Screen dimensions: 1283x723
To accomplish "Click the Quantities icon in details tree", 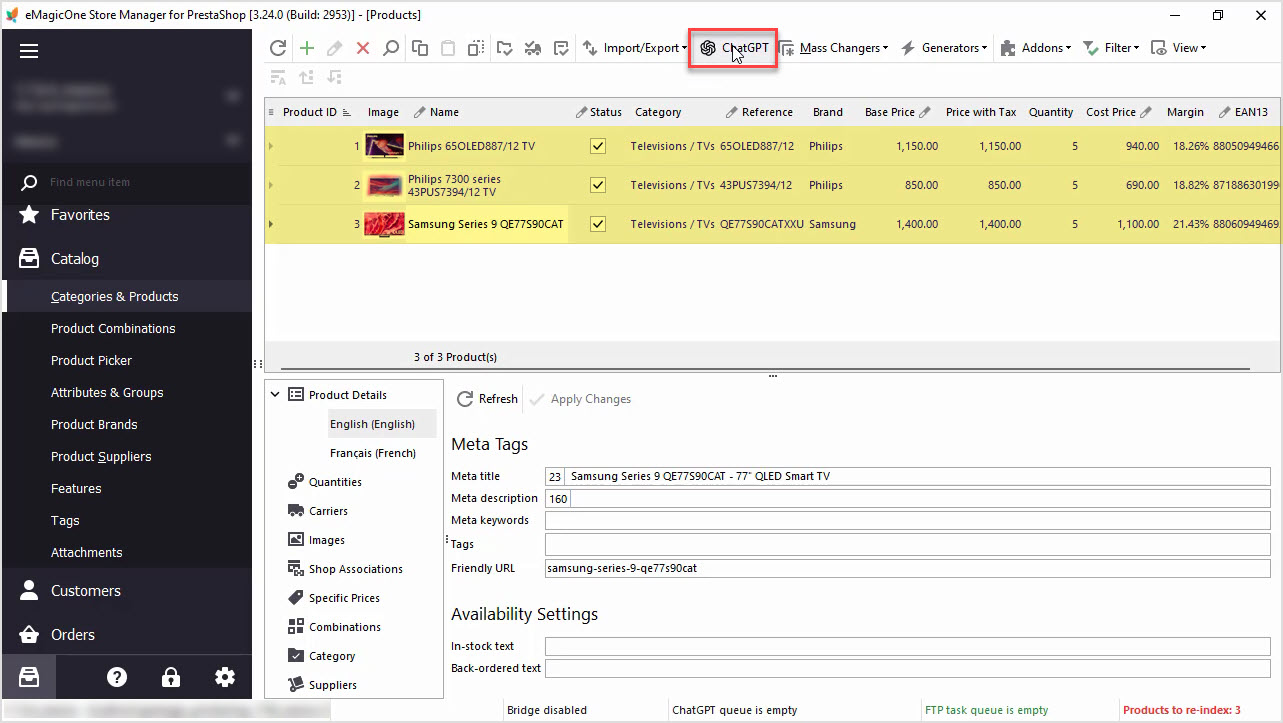I will pyautogui.click(x=296, y=482).
